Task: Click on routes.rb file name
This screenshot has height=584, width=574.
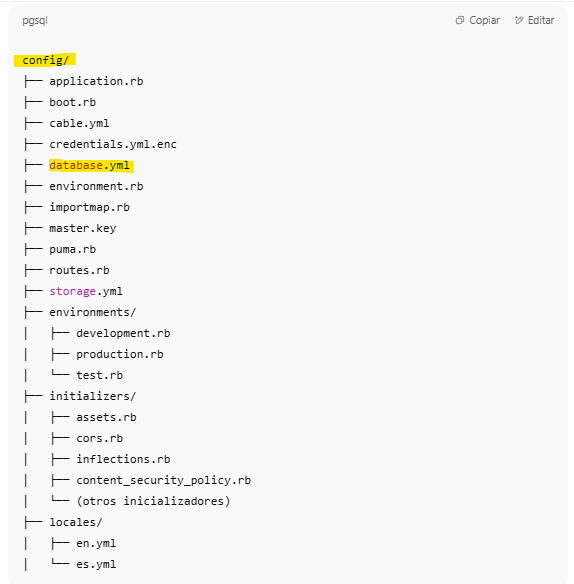Action: (x=79, y=270)
